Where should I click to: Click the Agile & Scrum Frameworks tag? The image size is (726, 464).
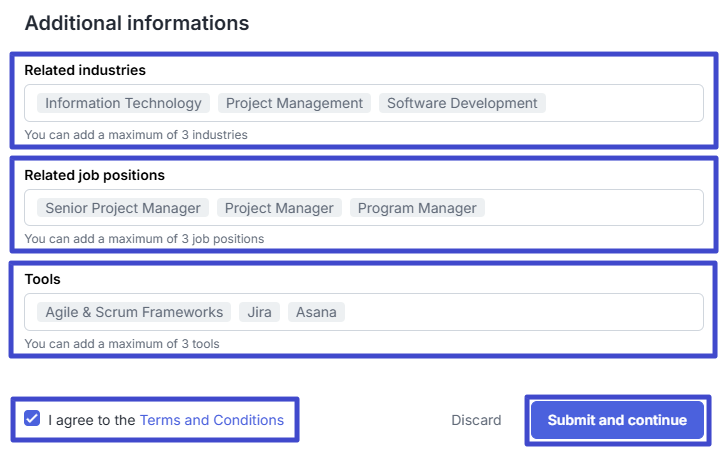click(x=134, y=312)
